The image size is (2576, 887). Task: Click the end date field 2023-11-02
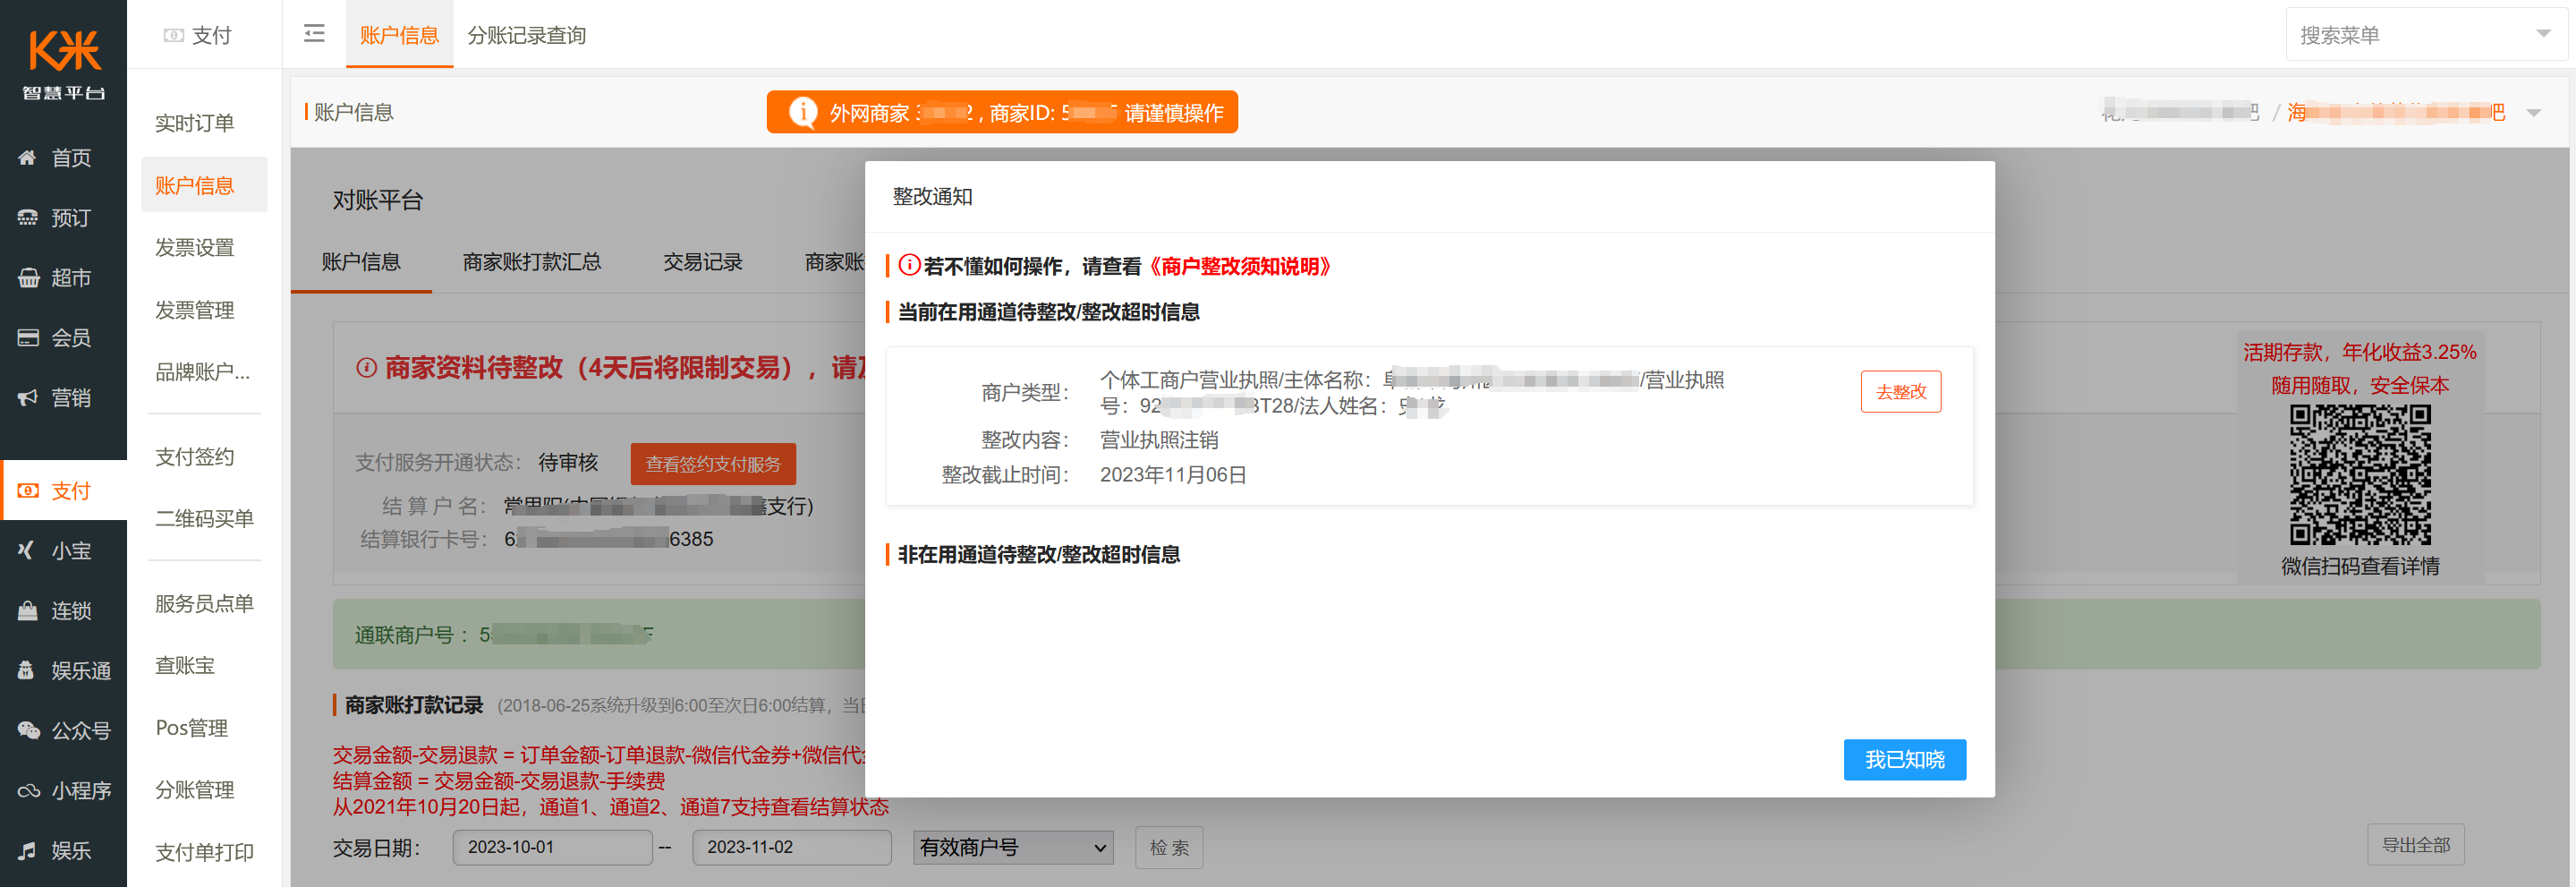click(792, 847)
